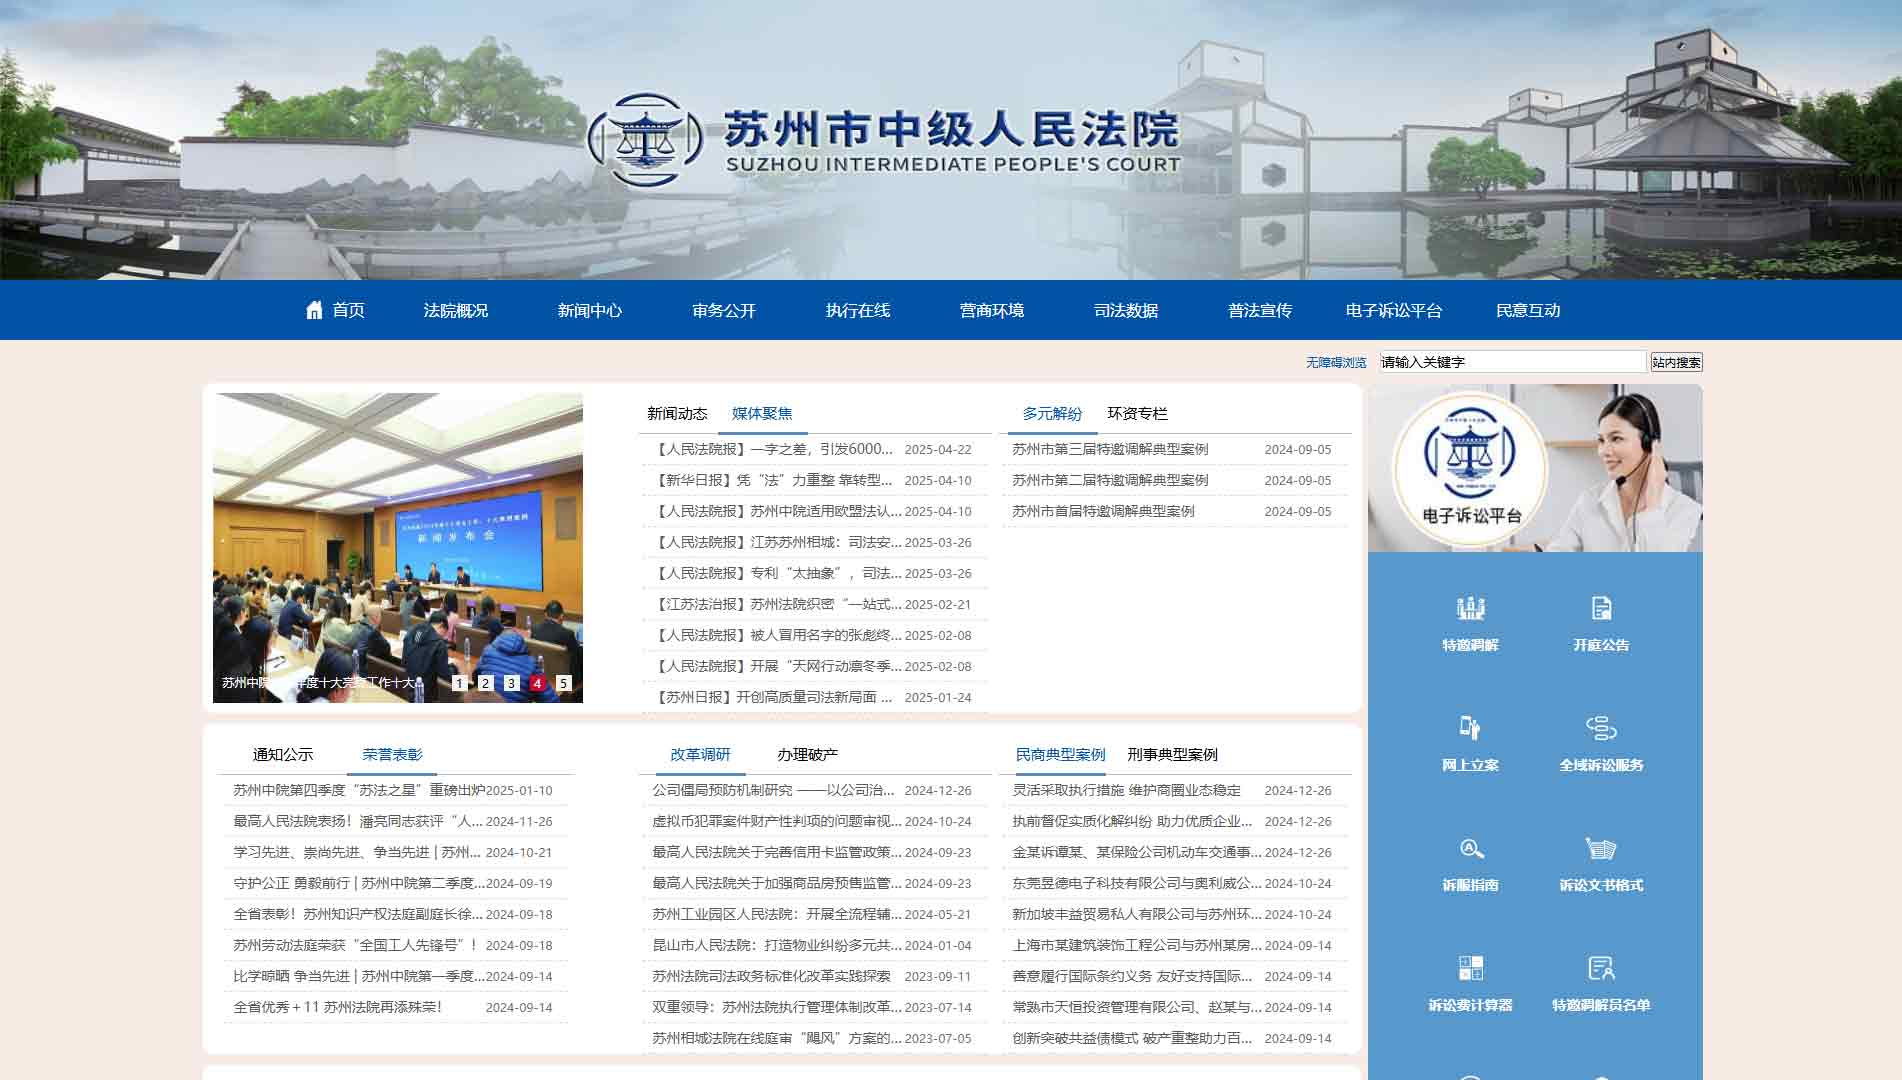The height and width of the screenshot is (1080, 1902).
Task: Open the 新闻中心 menu
Action: (x=589, y=310)
